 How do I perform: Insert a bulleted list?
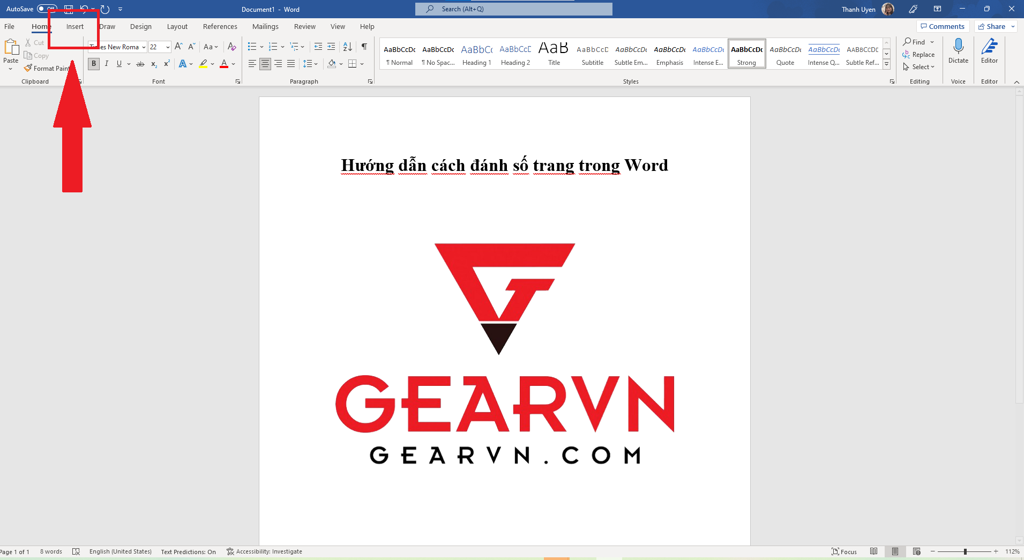(252, 47)
